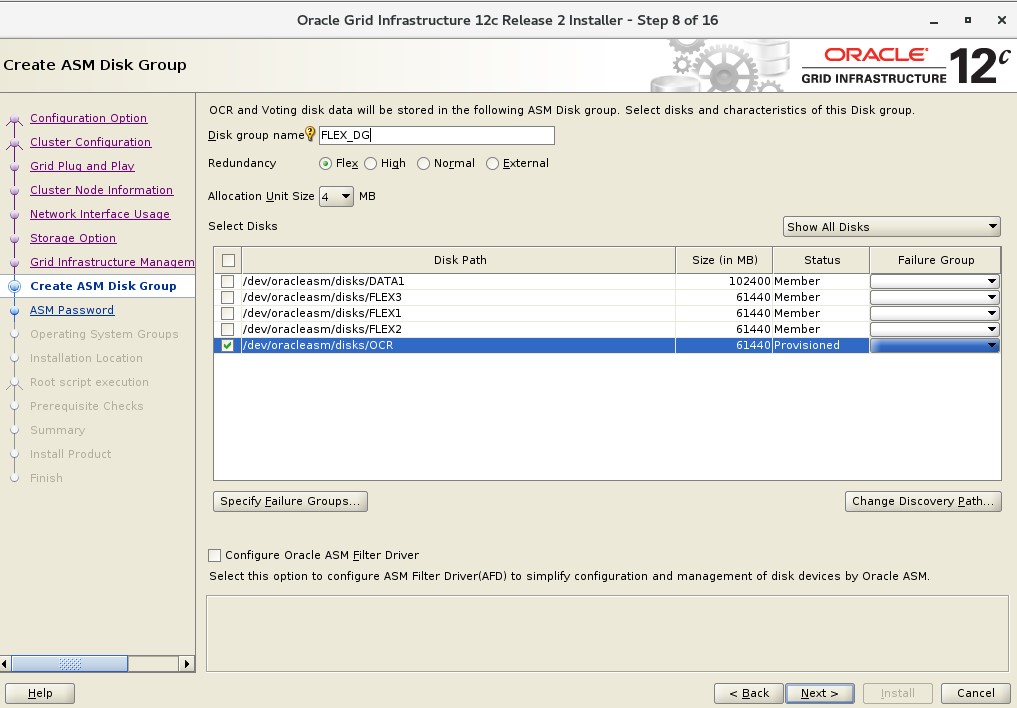Click inside the Disk group name field
Image resolution: width=1017 pixels, height=708 pixels.
[437, 135]
